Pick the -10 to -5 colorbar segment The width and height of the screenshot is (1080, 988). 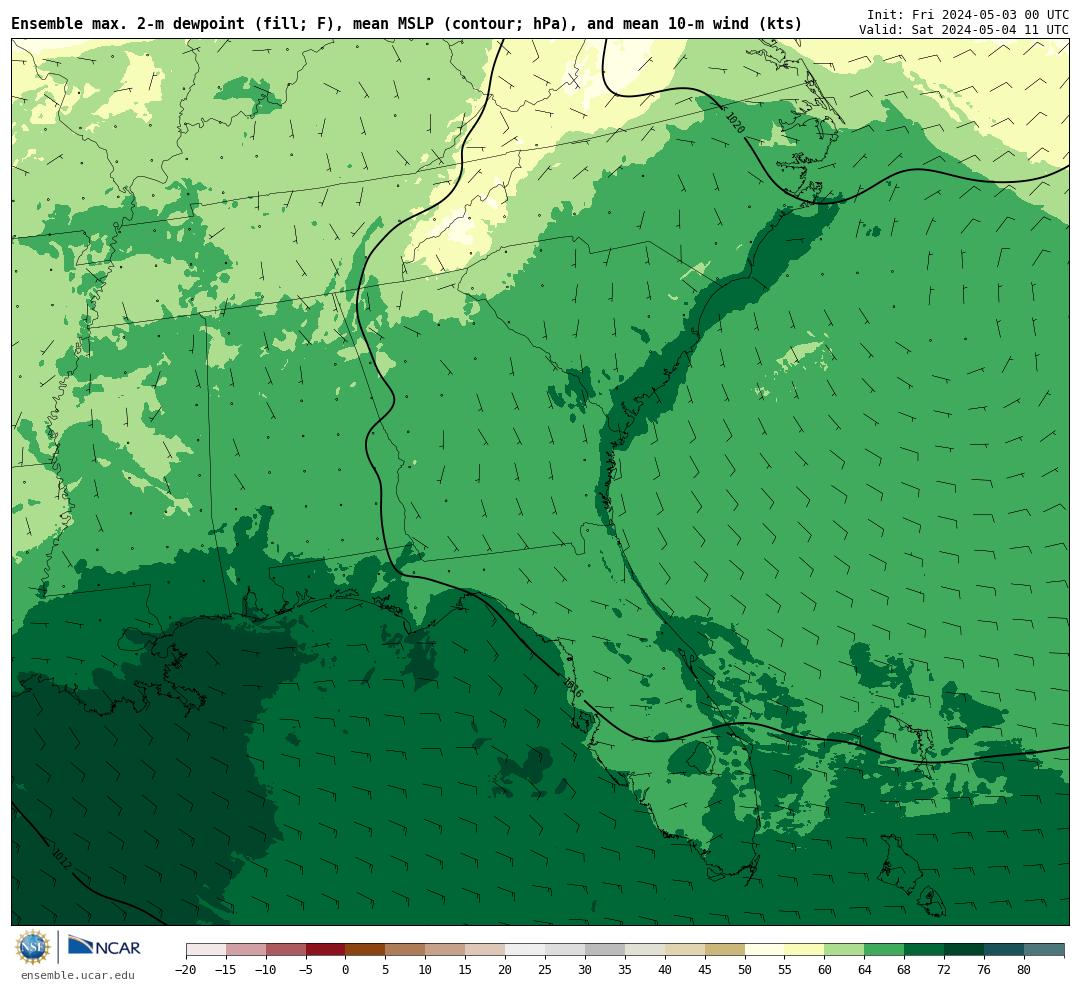pyautogui.click(x=286, y=950)
